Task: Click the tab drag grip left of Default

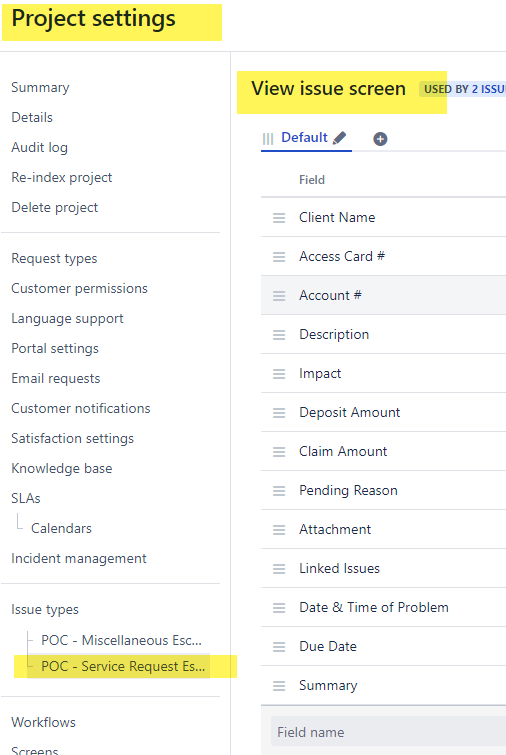Action: (x=268, y=139)
